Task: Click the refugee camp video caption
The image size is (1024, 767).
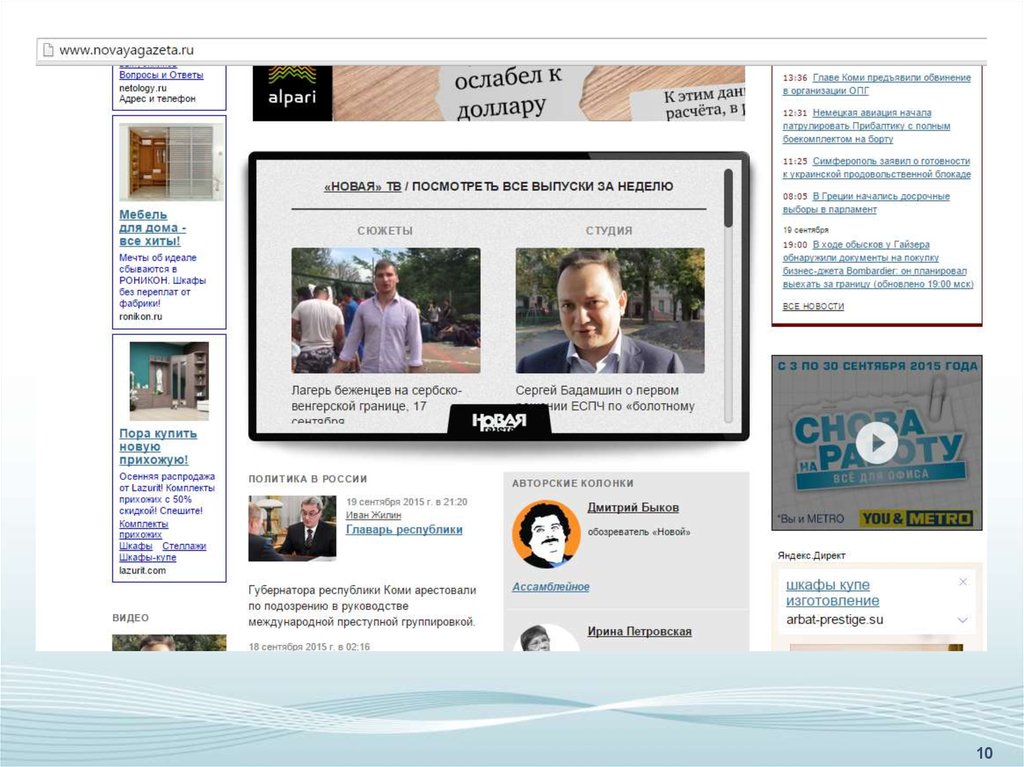Action: [377, 406]
